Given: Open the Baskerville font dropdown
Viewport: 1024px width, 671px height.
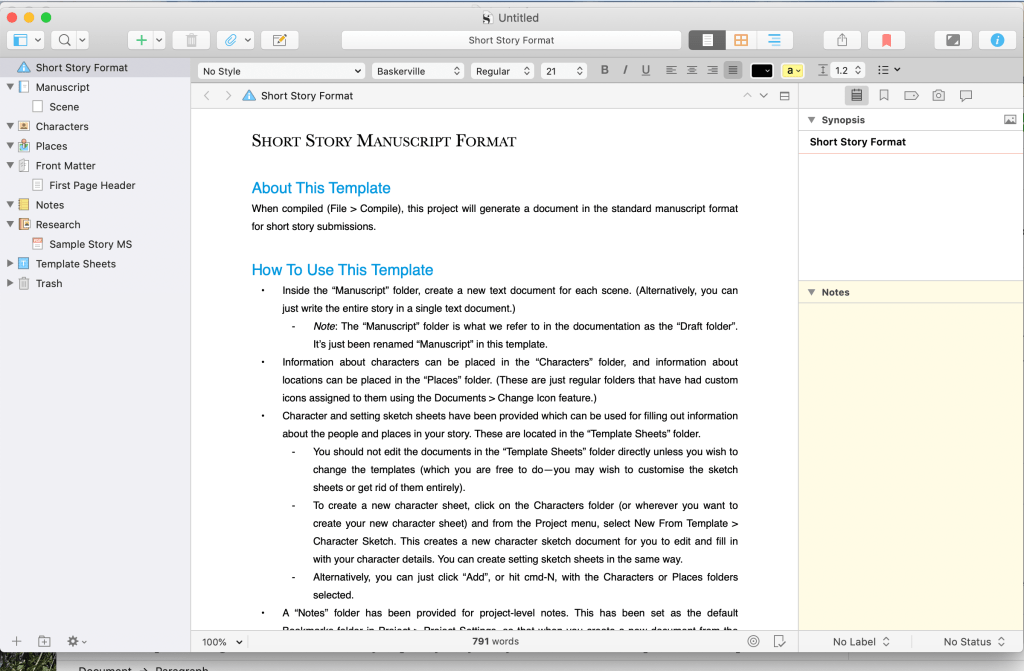Looking at the screenshot, I should click(418, 71).
